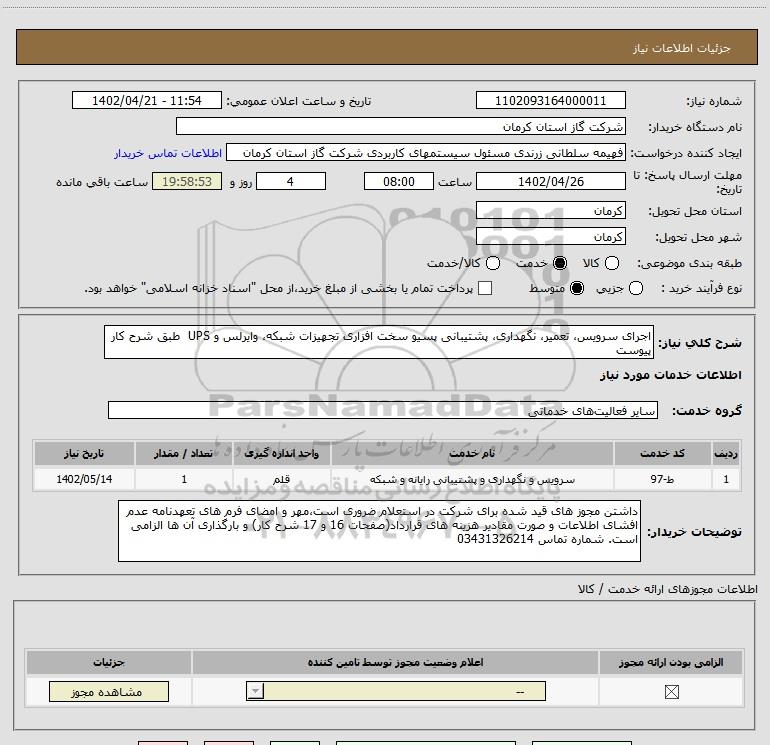
Task: Click the buyer organization name field
Action: click(x=401, y=127)
